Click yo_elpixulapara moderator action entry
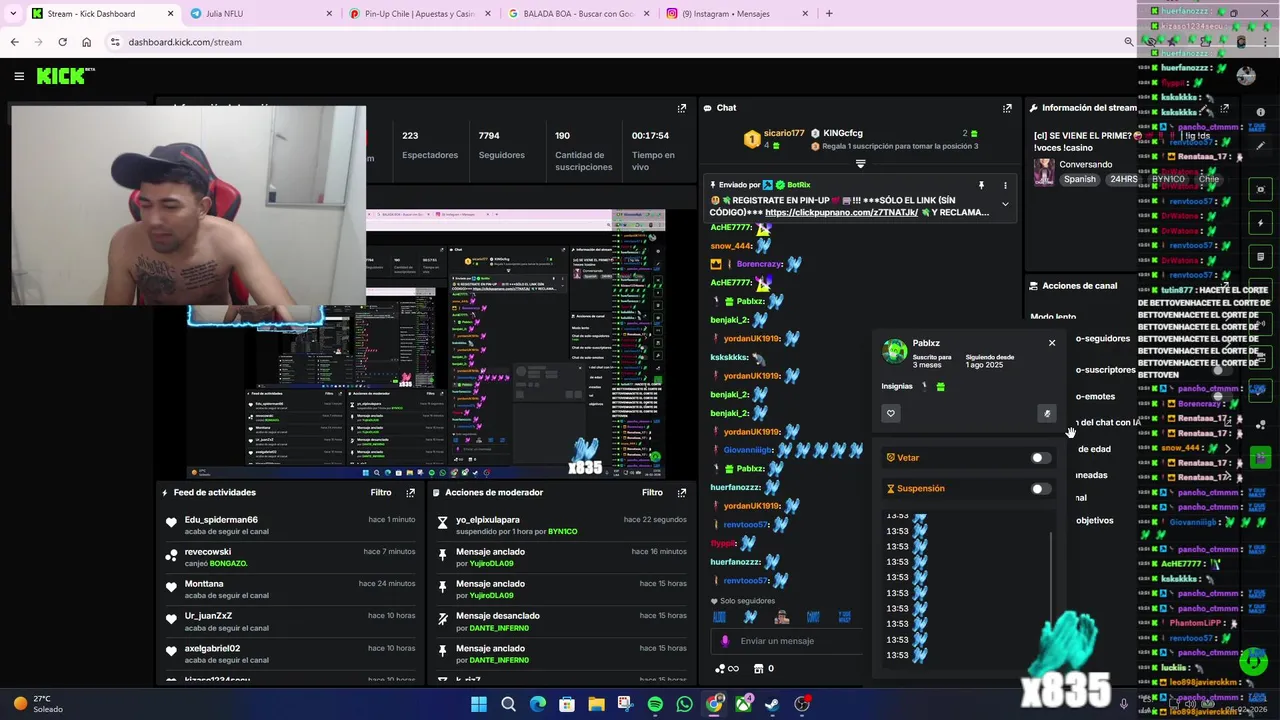The image size is (1280, 720). click(x=562, y=525)
